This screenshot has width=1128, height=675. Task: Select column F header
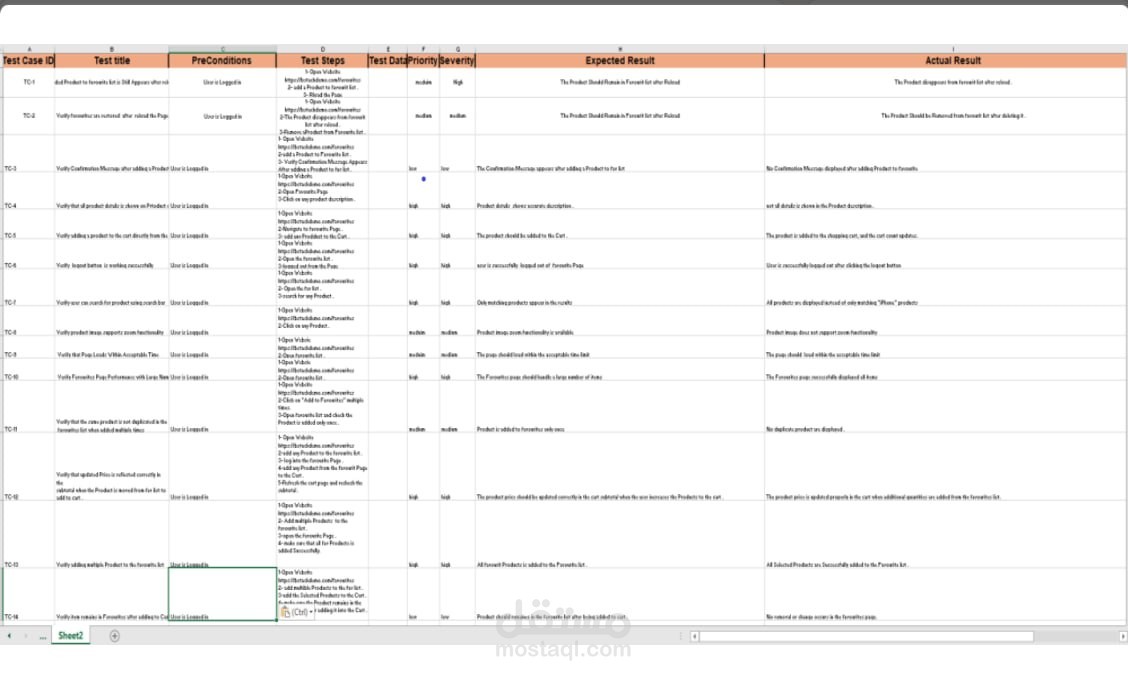[x=423, y=49]
